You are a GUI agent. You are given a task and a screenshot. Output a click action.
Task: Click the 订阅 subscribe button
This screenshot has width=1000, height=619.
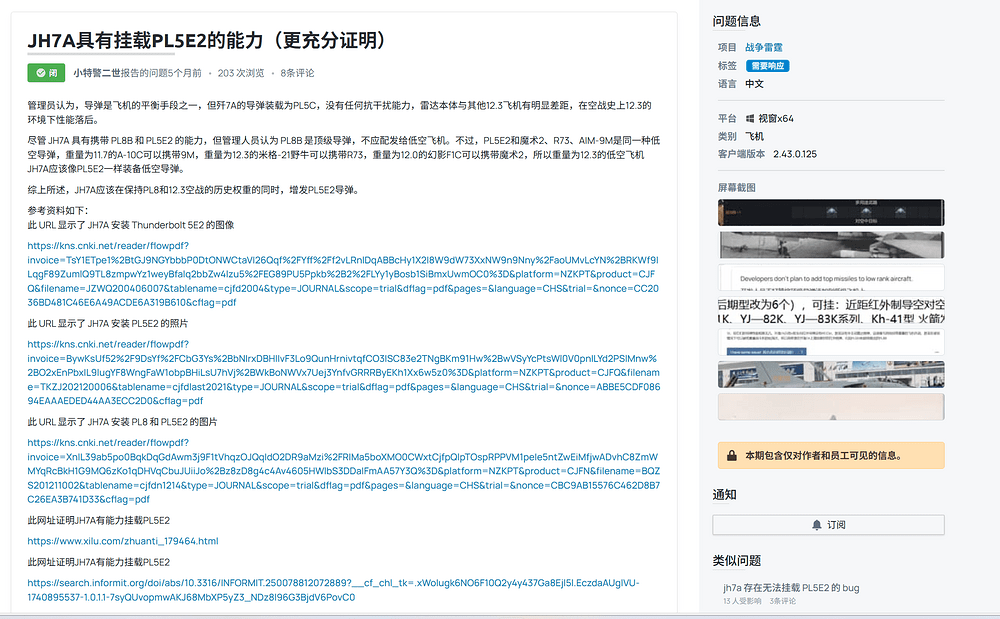(828, 525)
